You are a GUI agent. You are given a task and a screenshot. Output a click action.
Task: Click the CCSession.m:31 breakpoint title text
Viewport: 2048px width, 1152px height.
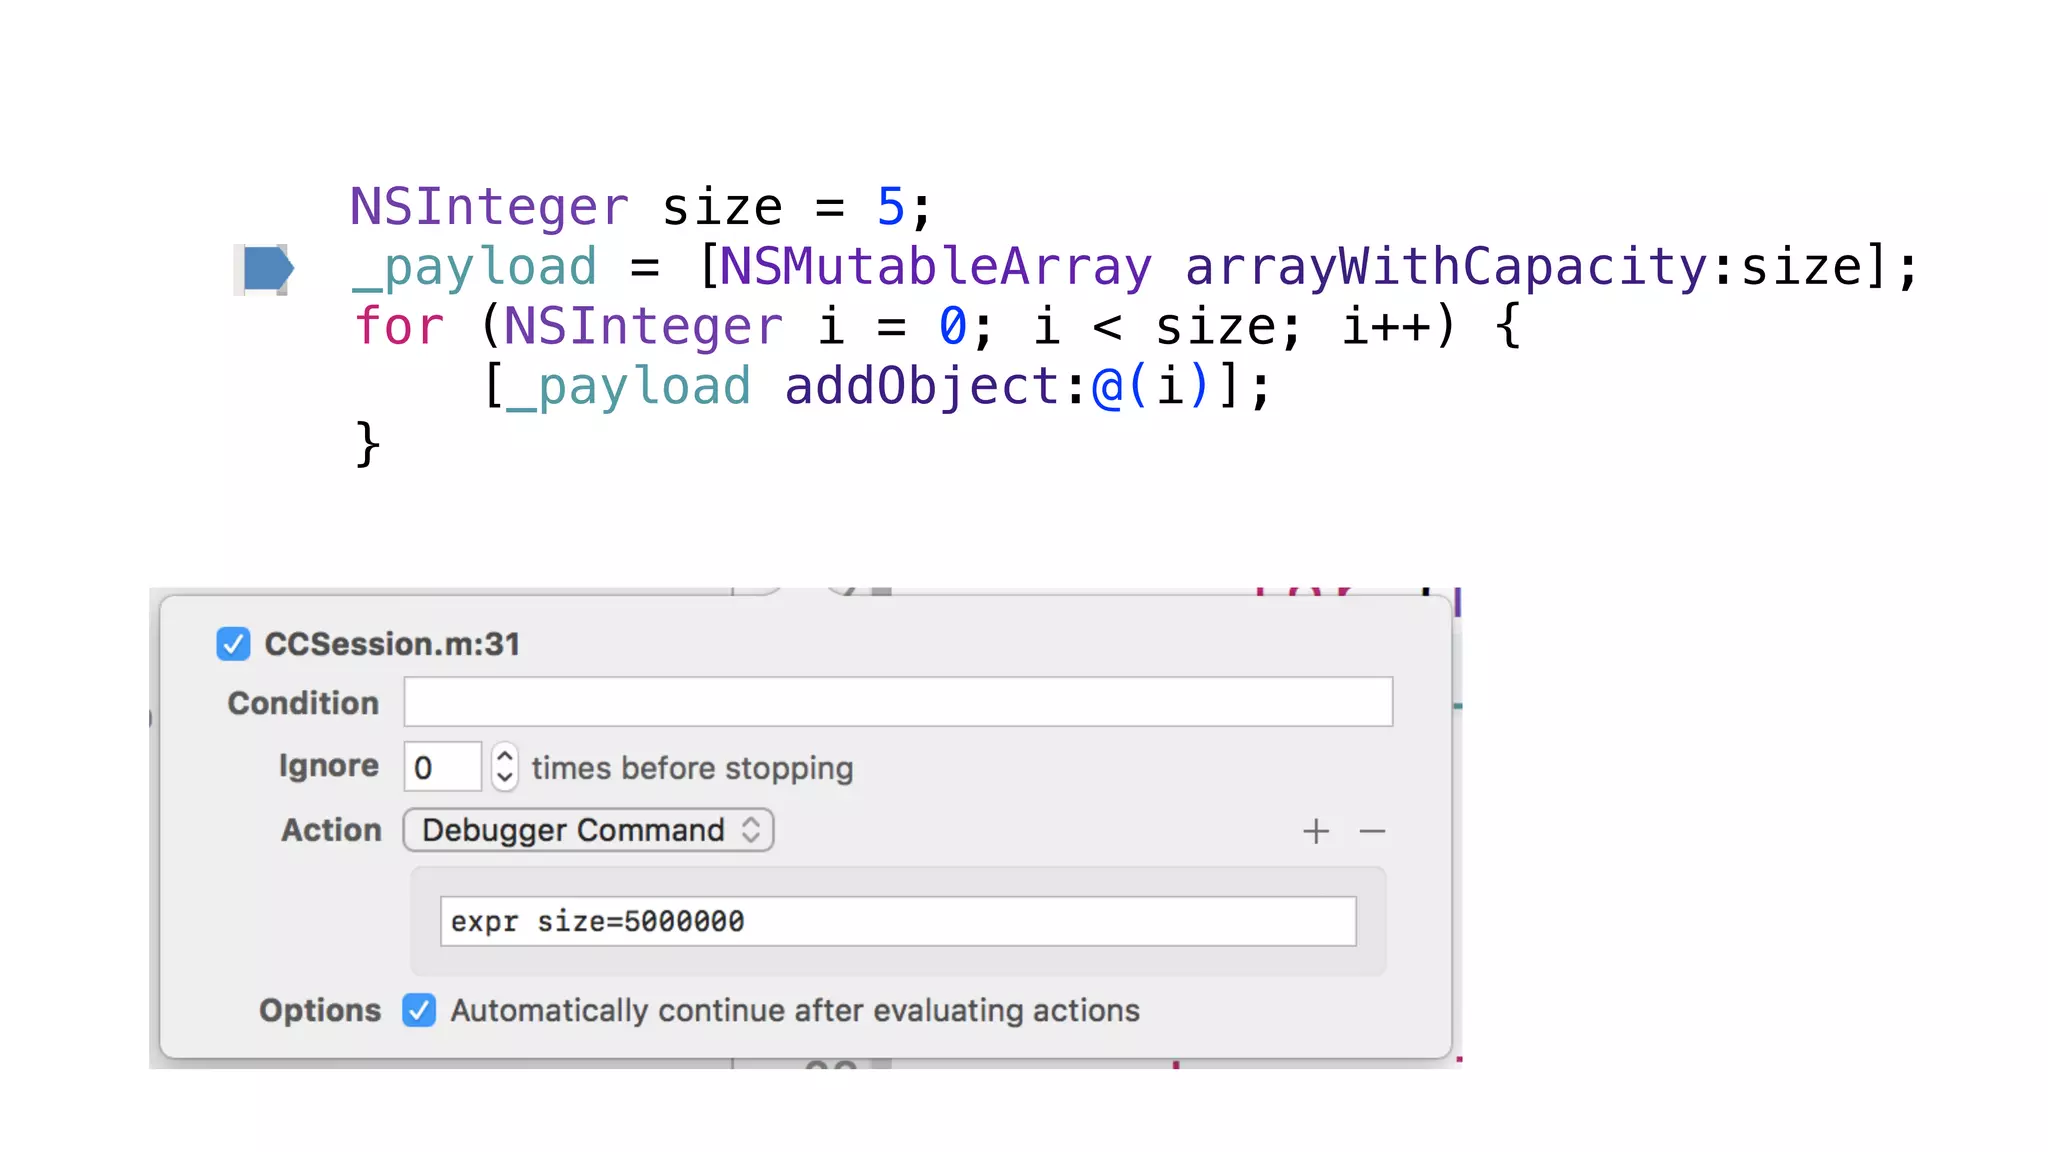(x=392, y=644)
